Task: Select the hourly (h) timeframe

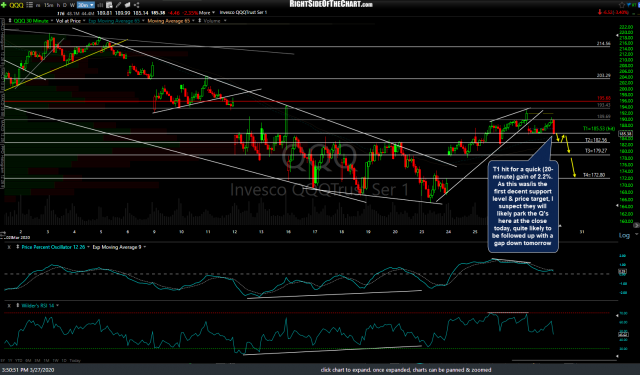Action: 58,5
